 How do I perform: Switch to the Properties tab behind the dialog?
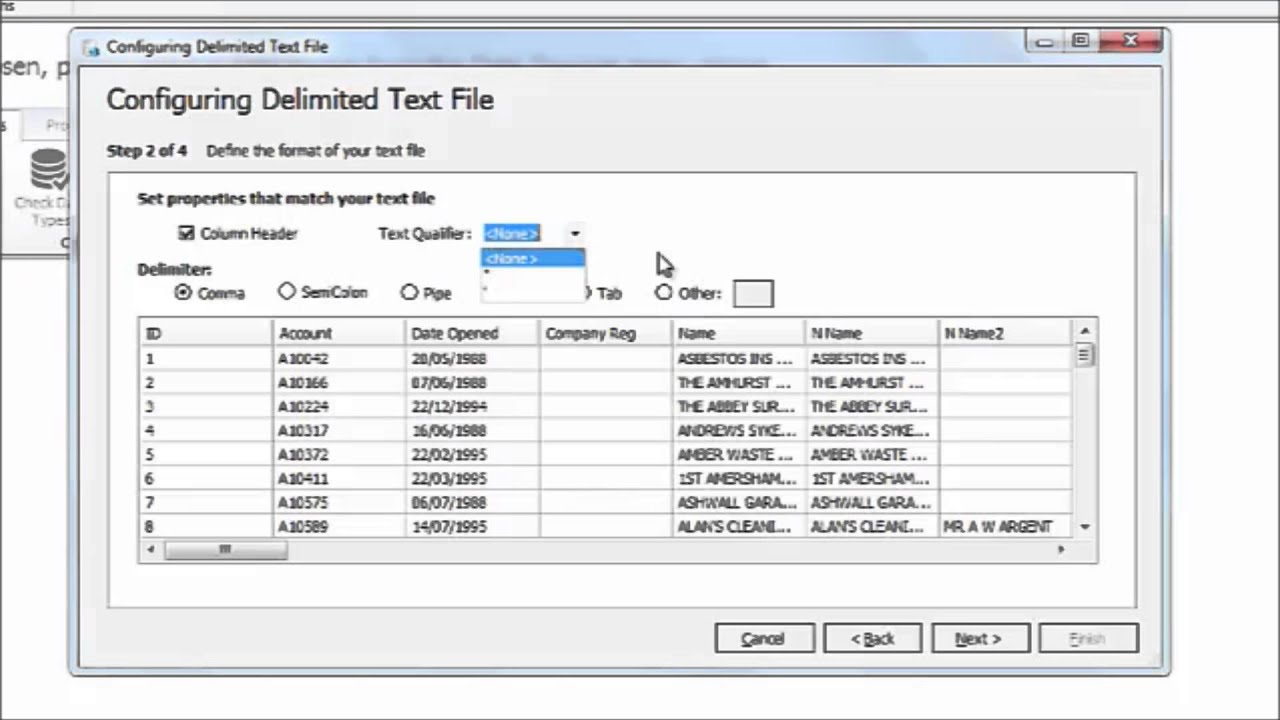point(57,125)
